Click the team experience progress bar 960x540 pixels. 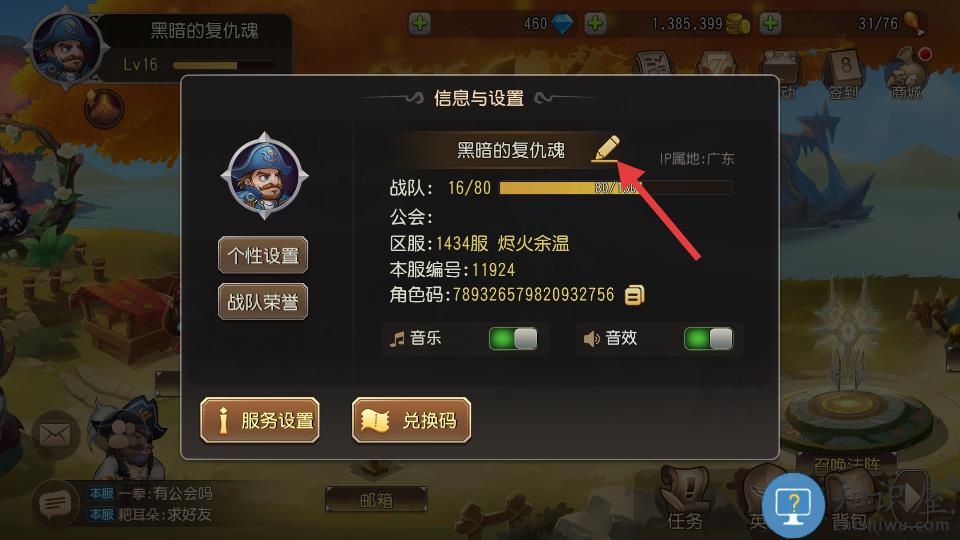616,188
